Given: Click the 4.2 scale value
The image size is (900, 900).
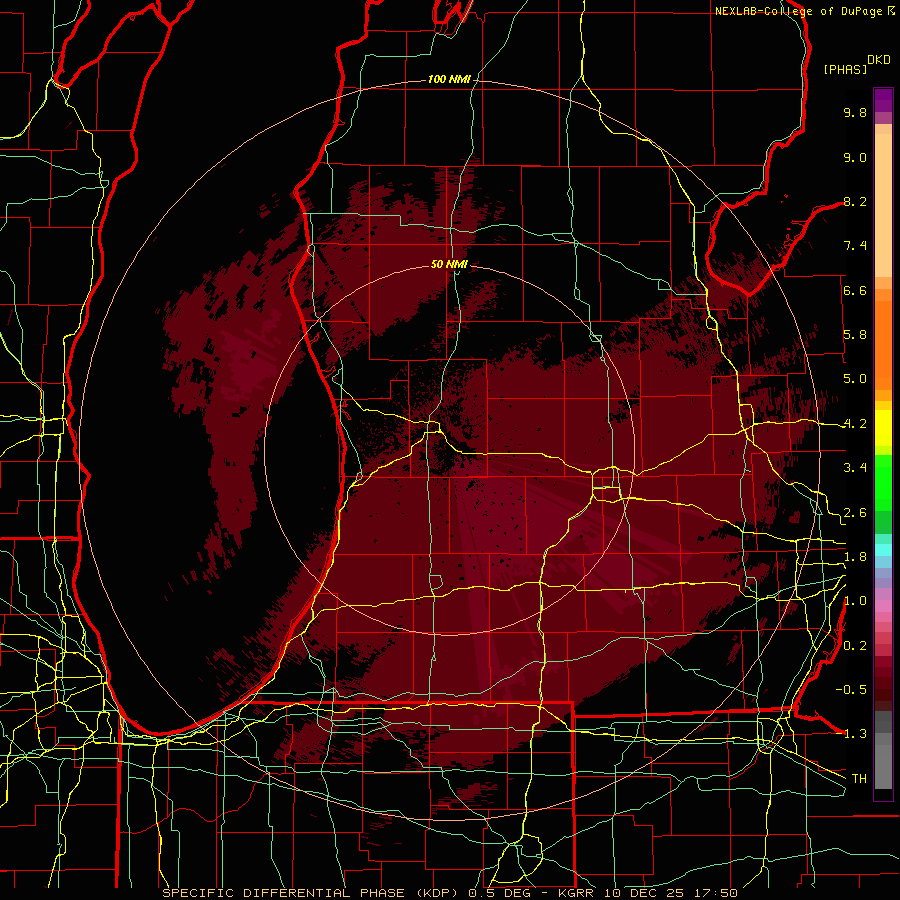Looking at the screenshot, I should pyautogui.click(x=855, y=424).
